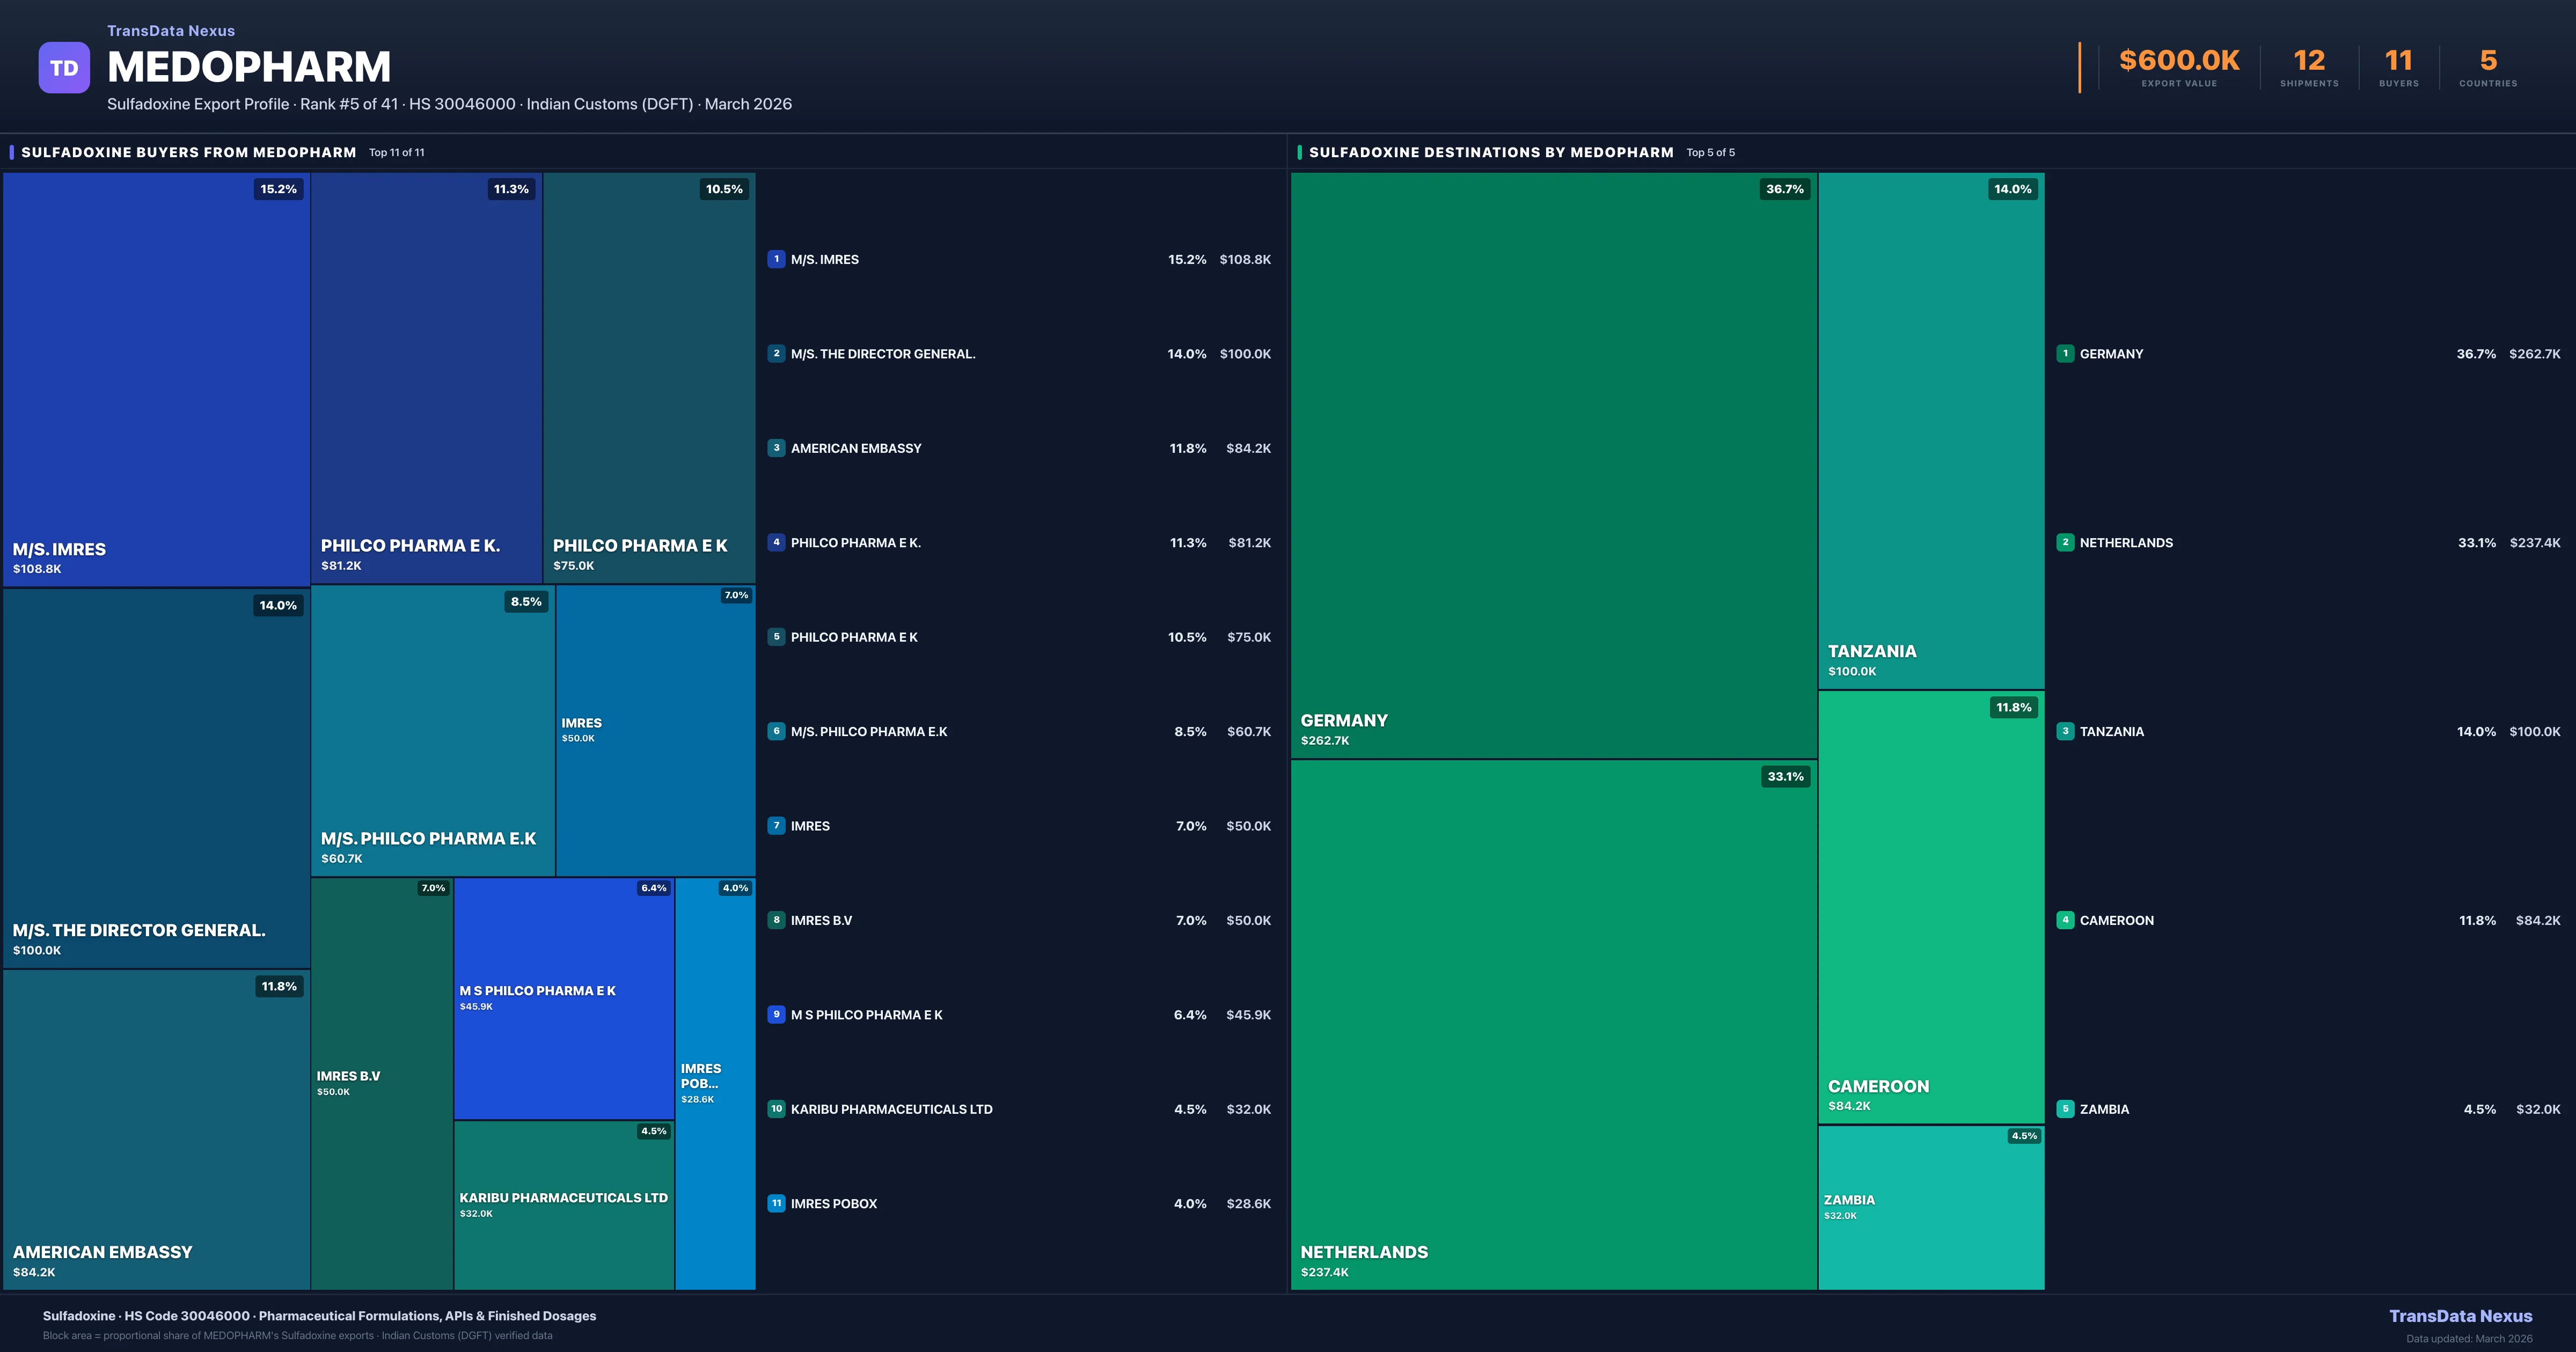Click the Sulfadoxine Destinations By Medopharm heading

pyautogui.click(x=1490, y=152)
